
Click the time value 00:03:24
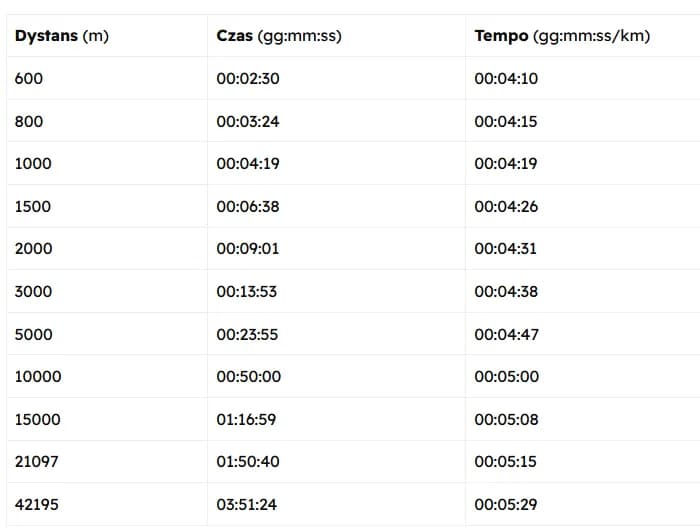point(248,121)
